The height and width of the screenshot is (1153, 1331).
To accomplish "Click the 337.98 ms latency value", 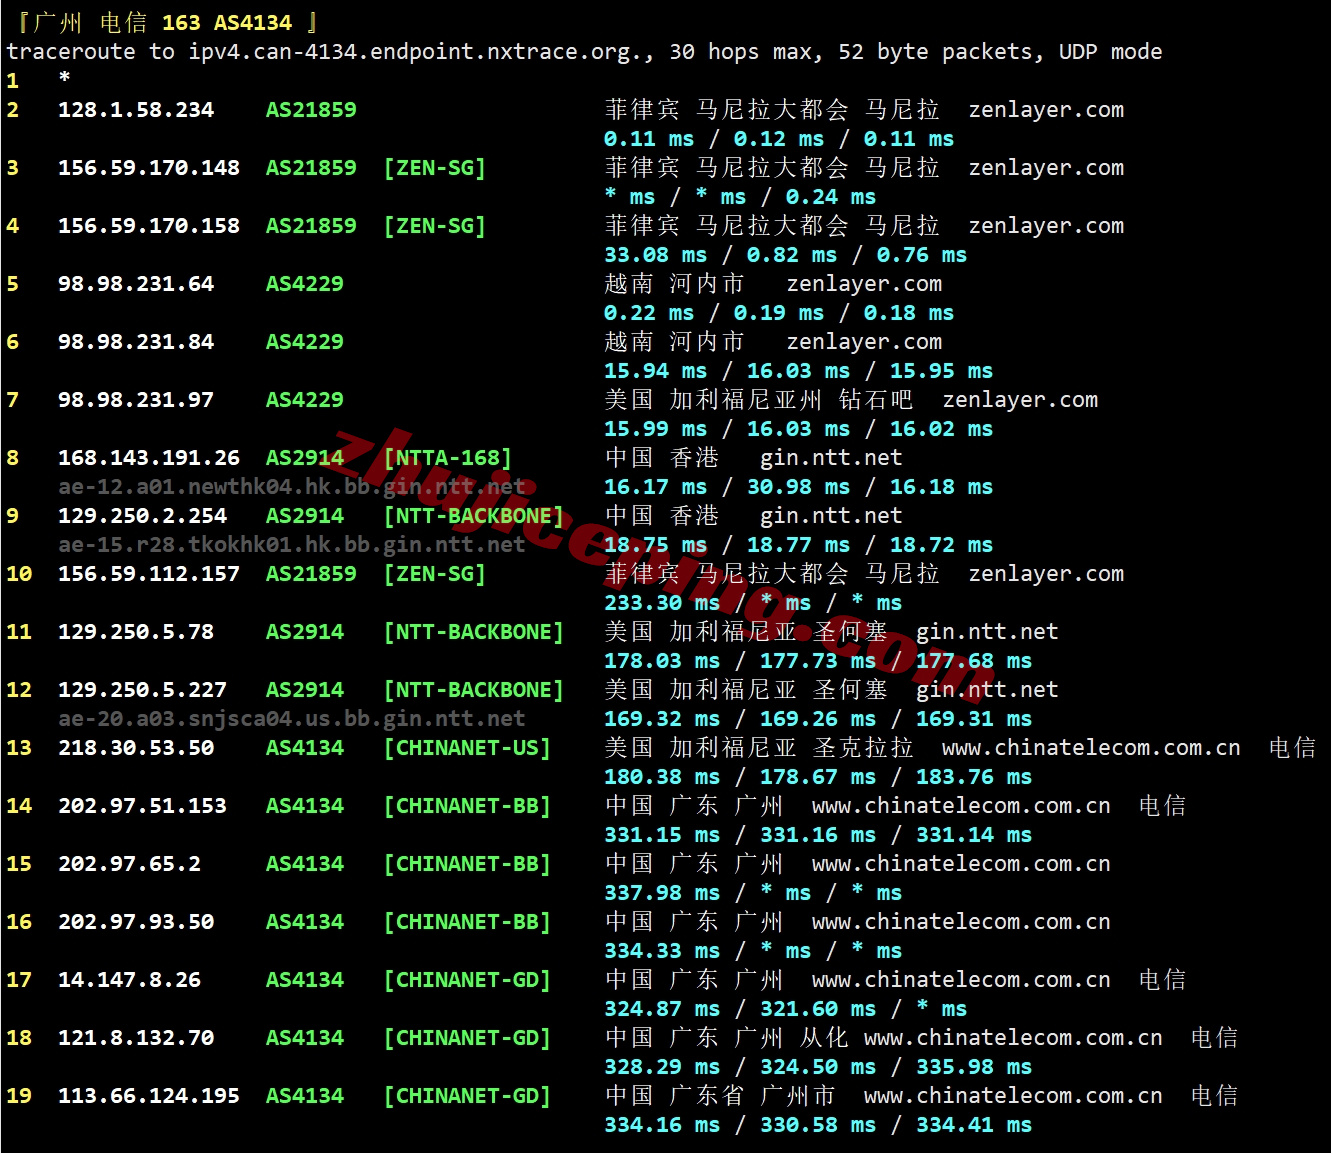I will [662, 893].
